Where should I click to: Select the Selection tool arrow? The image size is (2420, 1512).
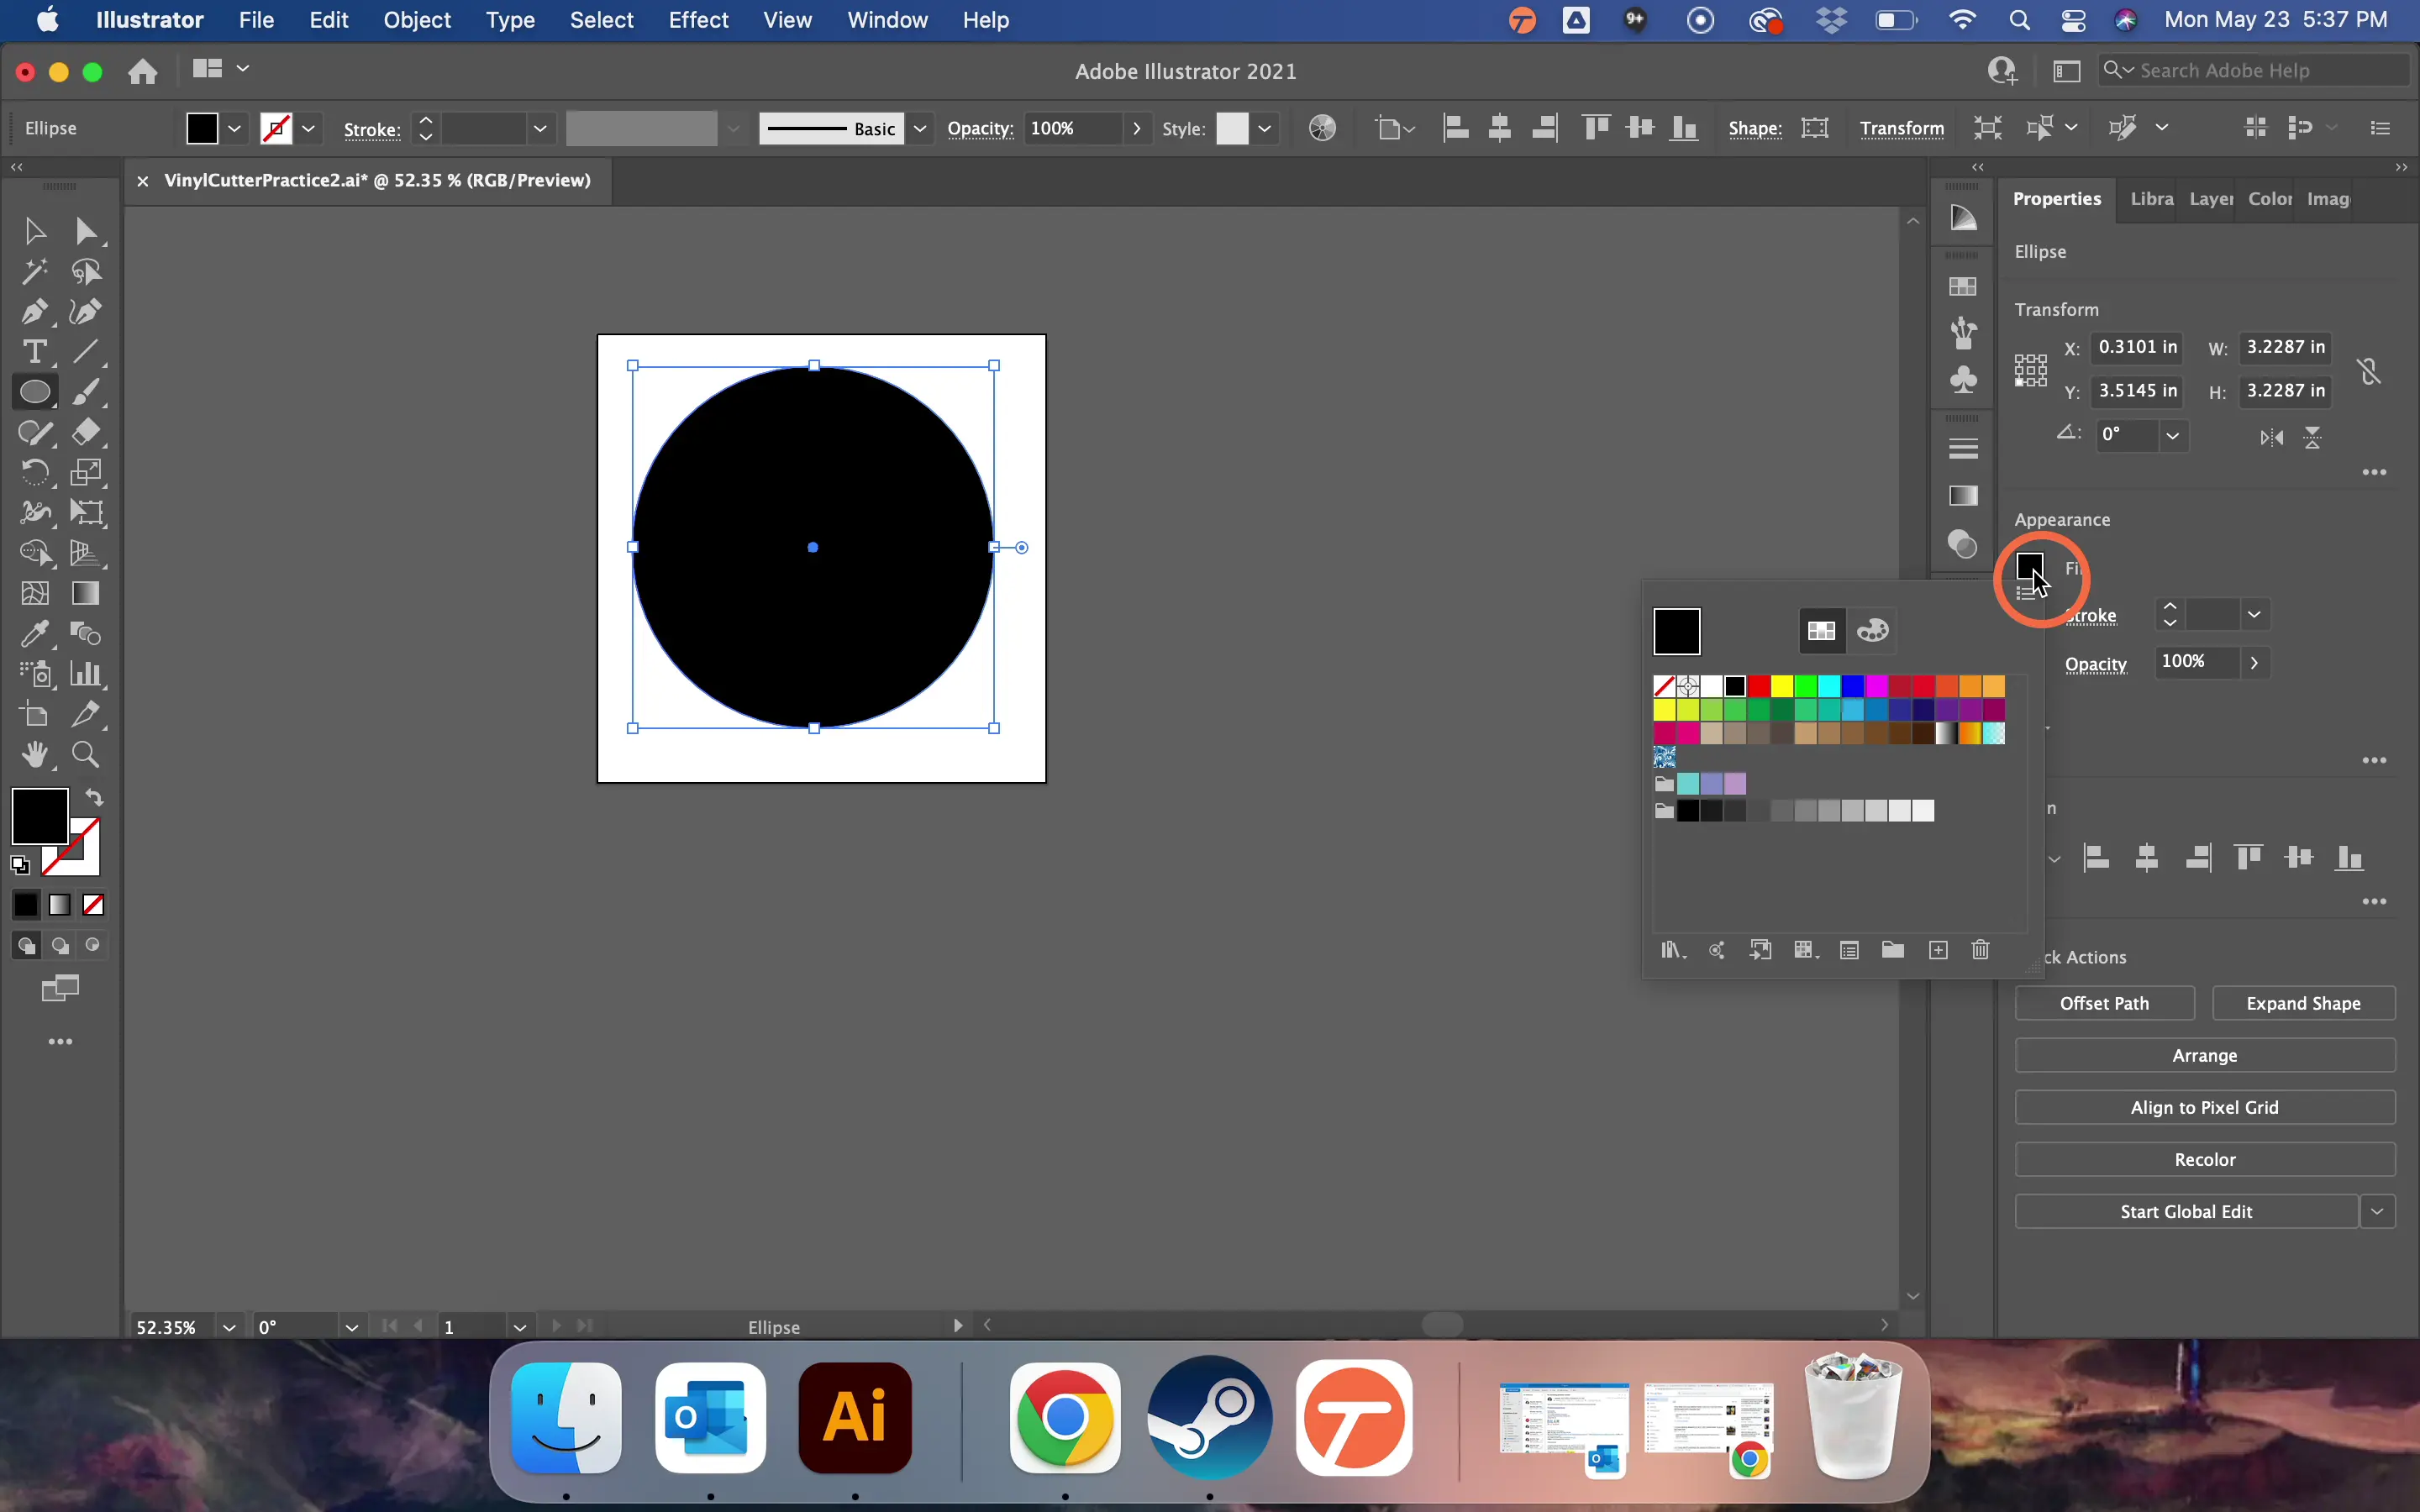coord(35,231)
